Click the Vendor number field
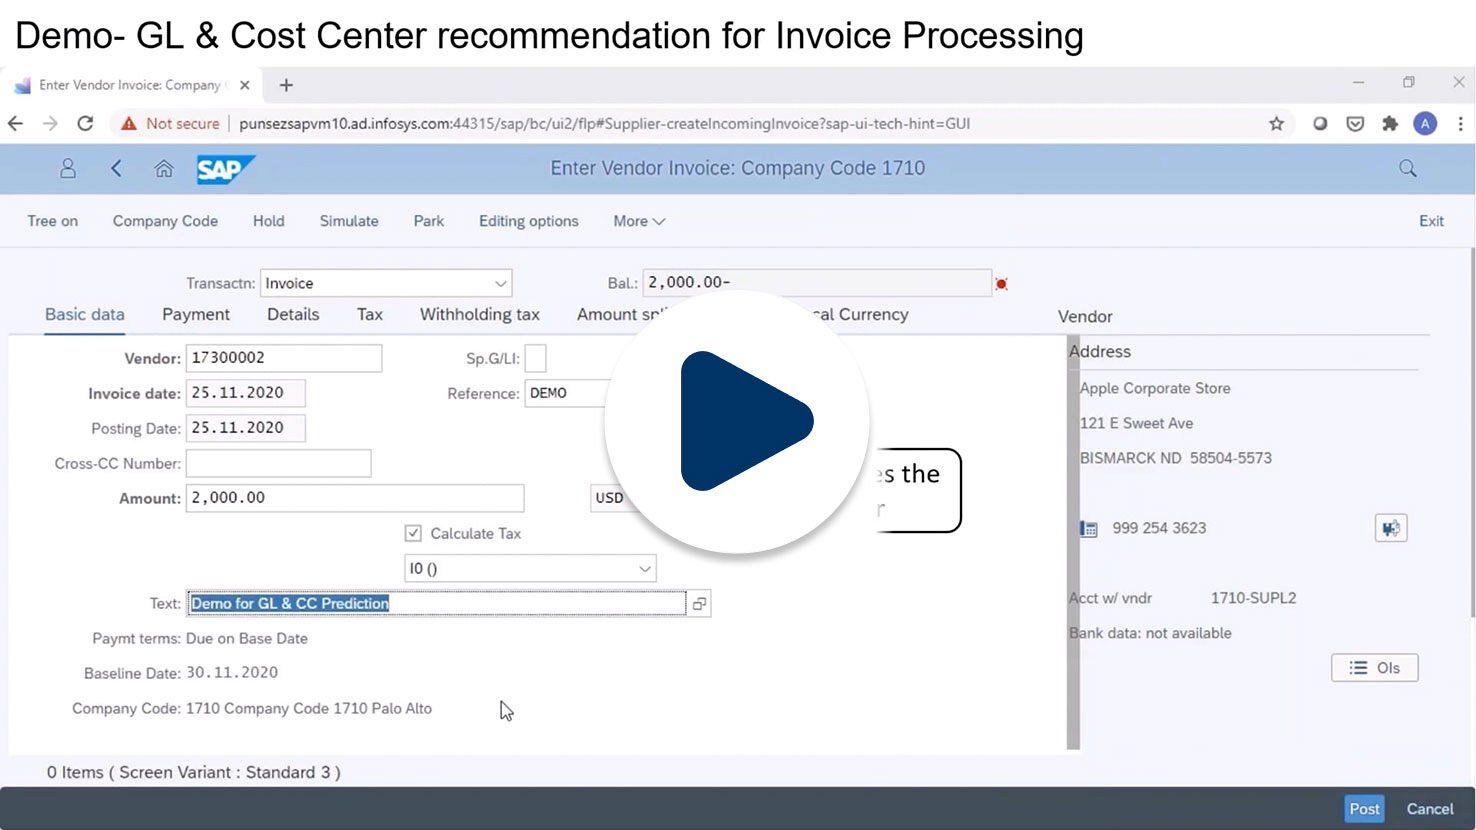The image size is (1476, 830). 284,358
